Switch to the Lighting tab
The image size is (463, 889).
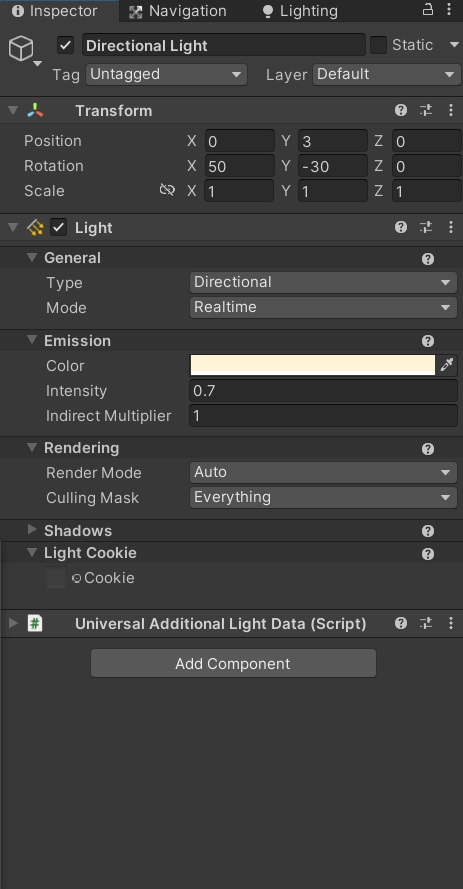pos(300,11)
